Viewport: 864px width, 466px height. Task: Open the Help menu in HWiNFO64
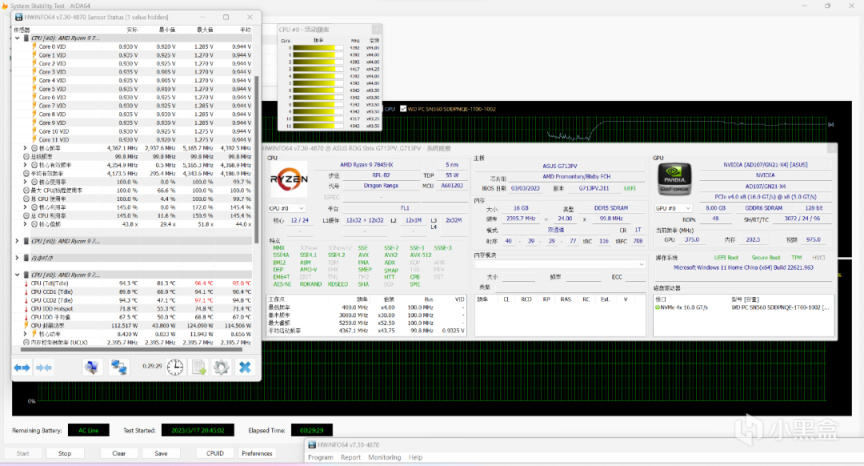415,457
